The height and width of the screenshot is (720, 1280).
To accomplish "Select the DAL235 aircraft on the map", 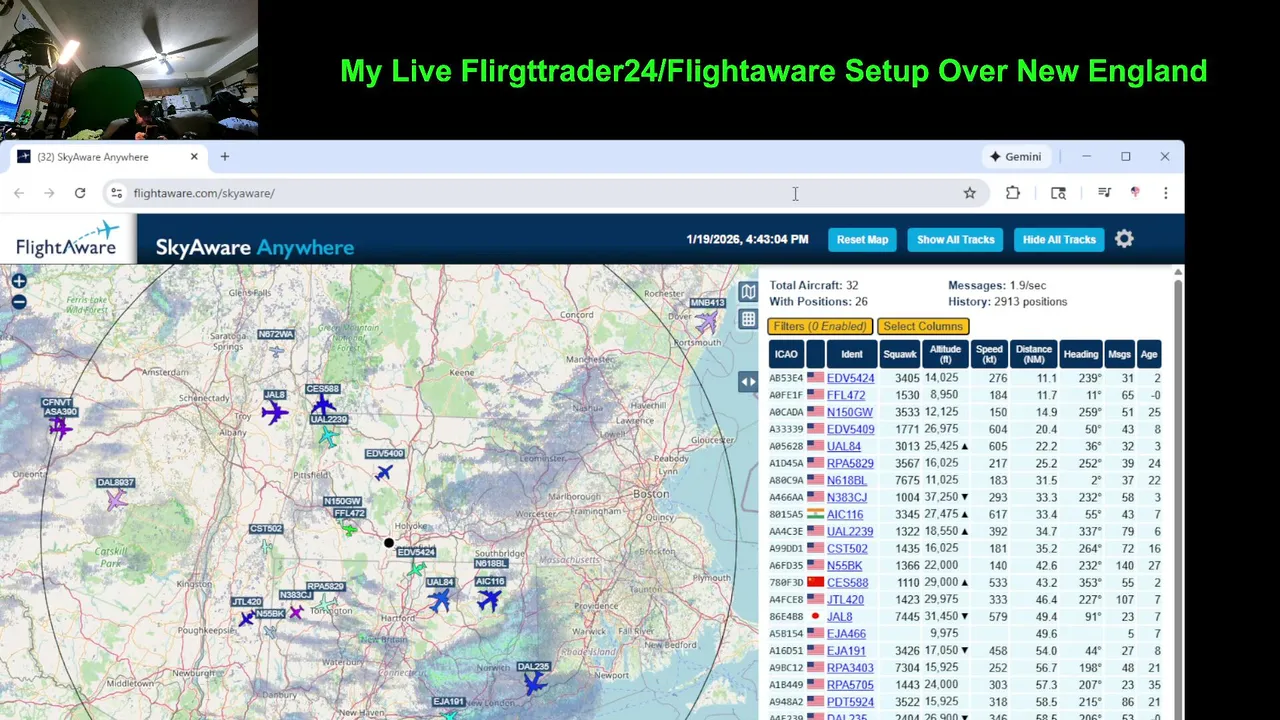I will click(534, 683).
